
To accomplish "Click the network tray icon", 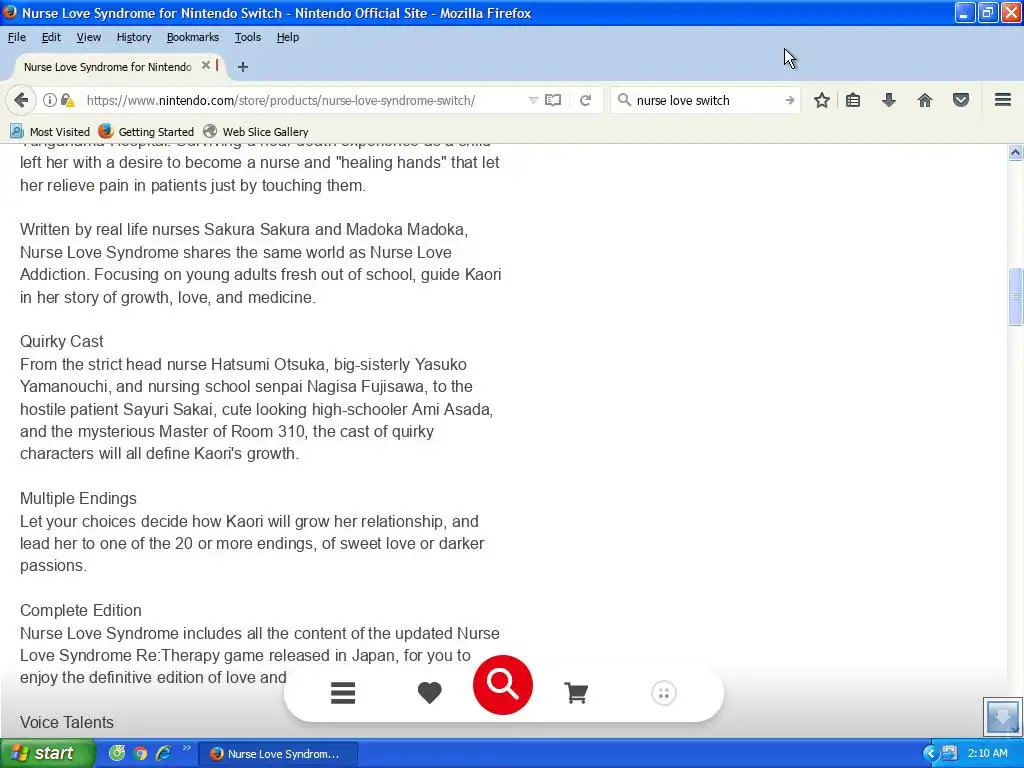I will [x=950, y=753].
